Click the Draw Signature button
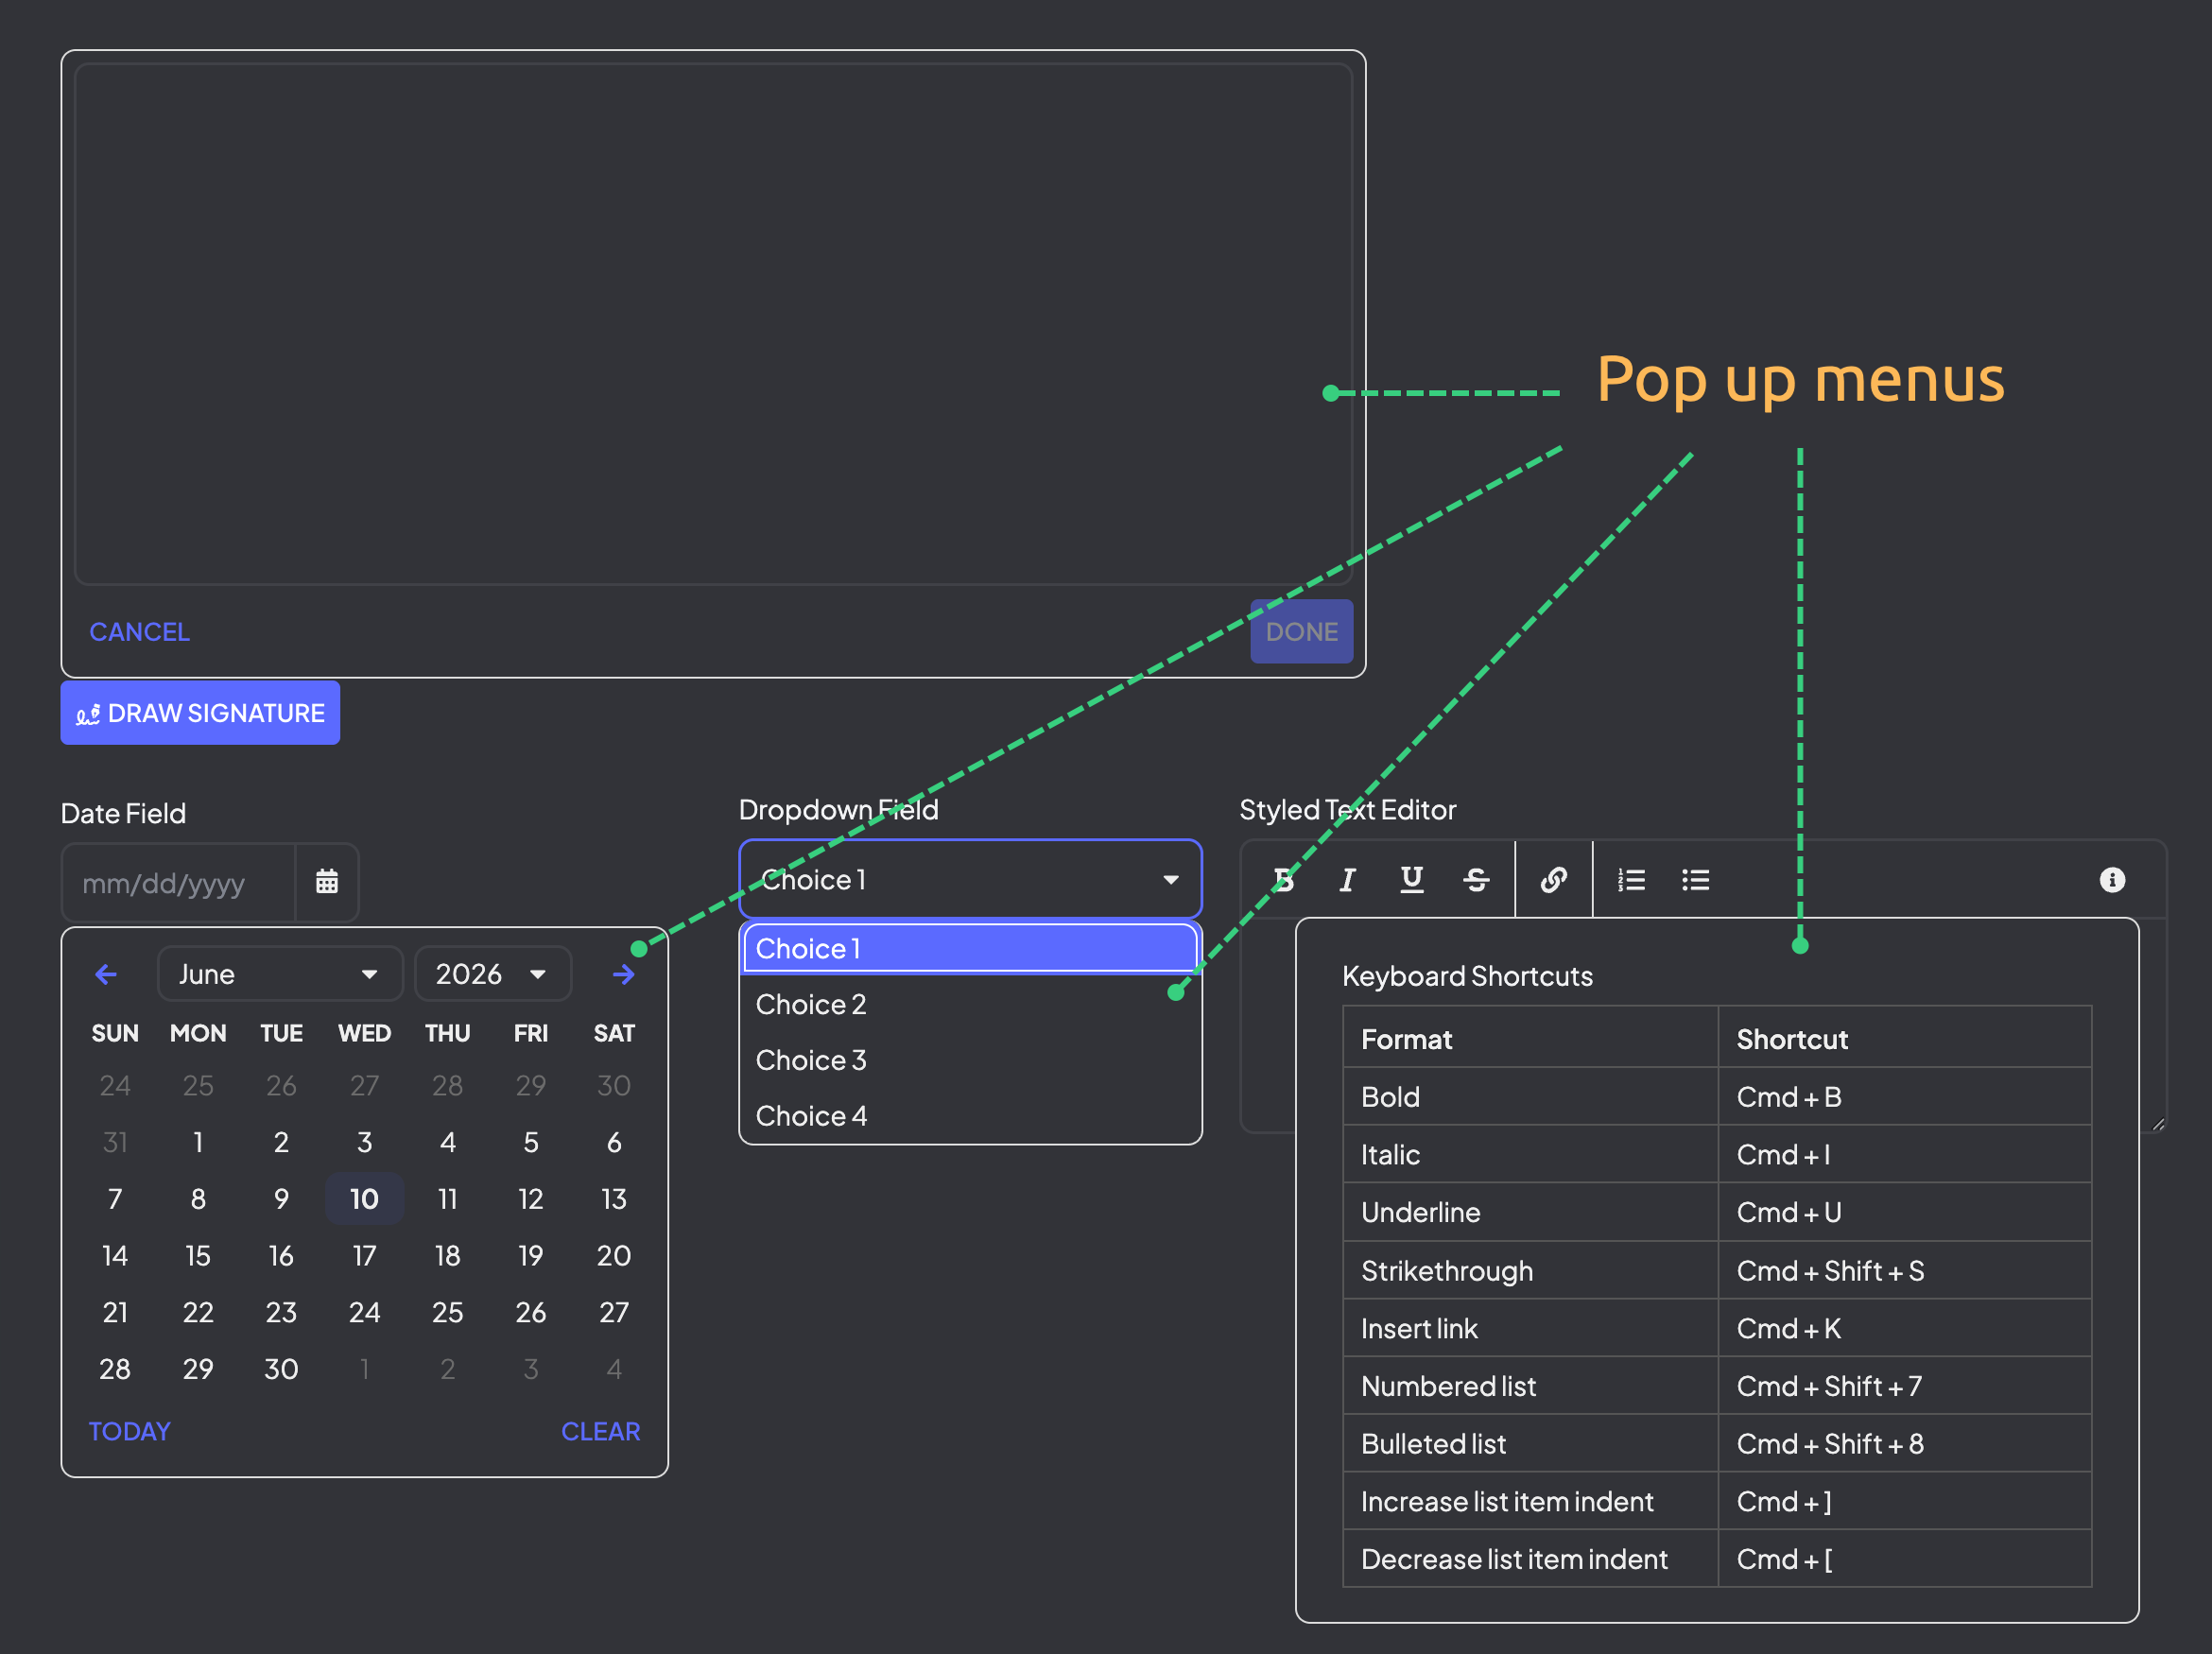The width and height of the screenshot is (2212, 1654). pyautogui.click(x=200, y=713)
